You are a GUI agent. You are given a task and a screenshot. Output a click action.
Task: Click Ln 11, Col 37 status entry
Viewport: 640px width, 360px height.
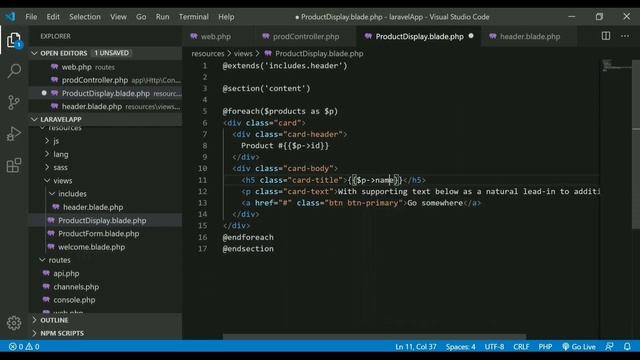[x=416, y=347]
